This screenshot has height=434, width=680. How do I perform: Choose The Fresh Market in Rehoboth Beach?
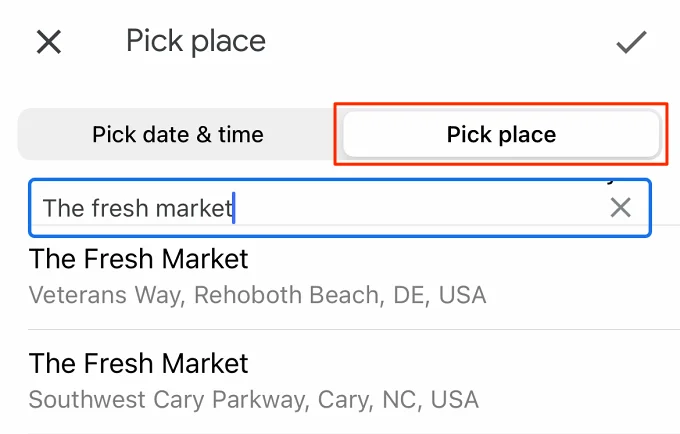pyautogui.click(x=340, y=277)
